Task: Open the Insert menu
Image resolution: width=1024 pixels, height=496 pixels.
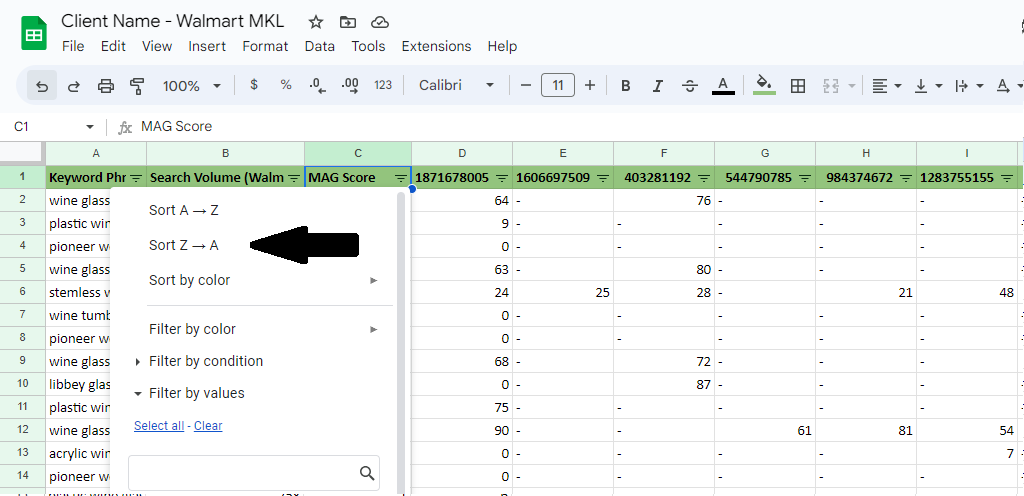Action: coord(207,46)
